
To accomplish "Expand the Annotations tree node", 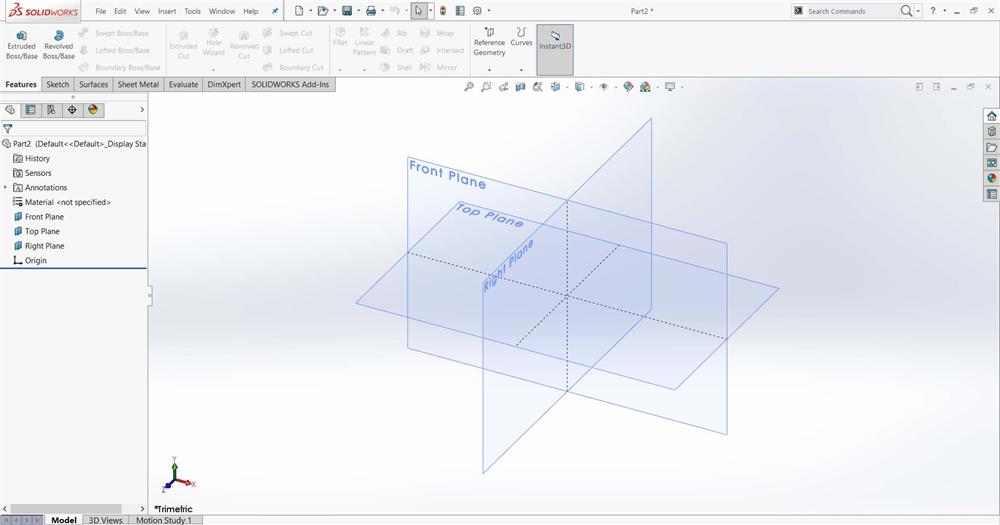I will [6, 187].
